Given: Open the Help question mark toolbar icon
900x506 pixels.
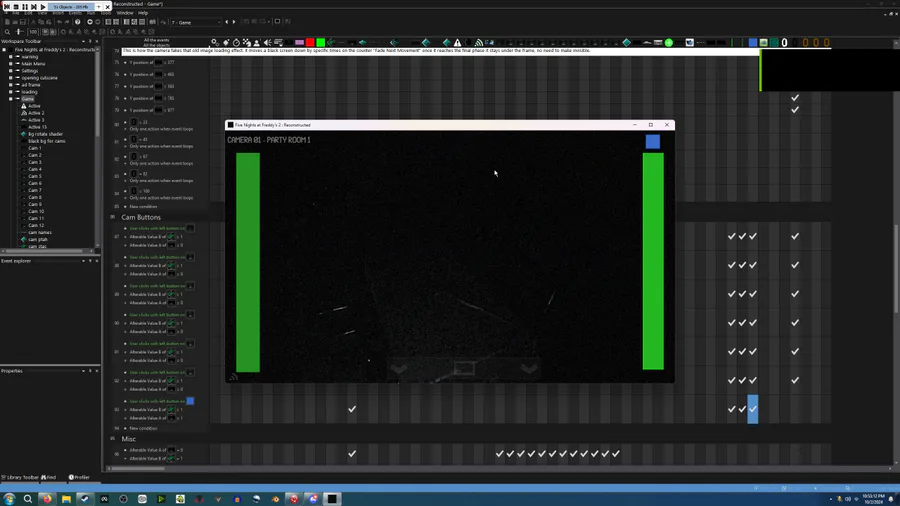Looking at the screenshot, I should (77, 22).
